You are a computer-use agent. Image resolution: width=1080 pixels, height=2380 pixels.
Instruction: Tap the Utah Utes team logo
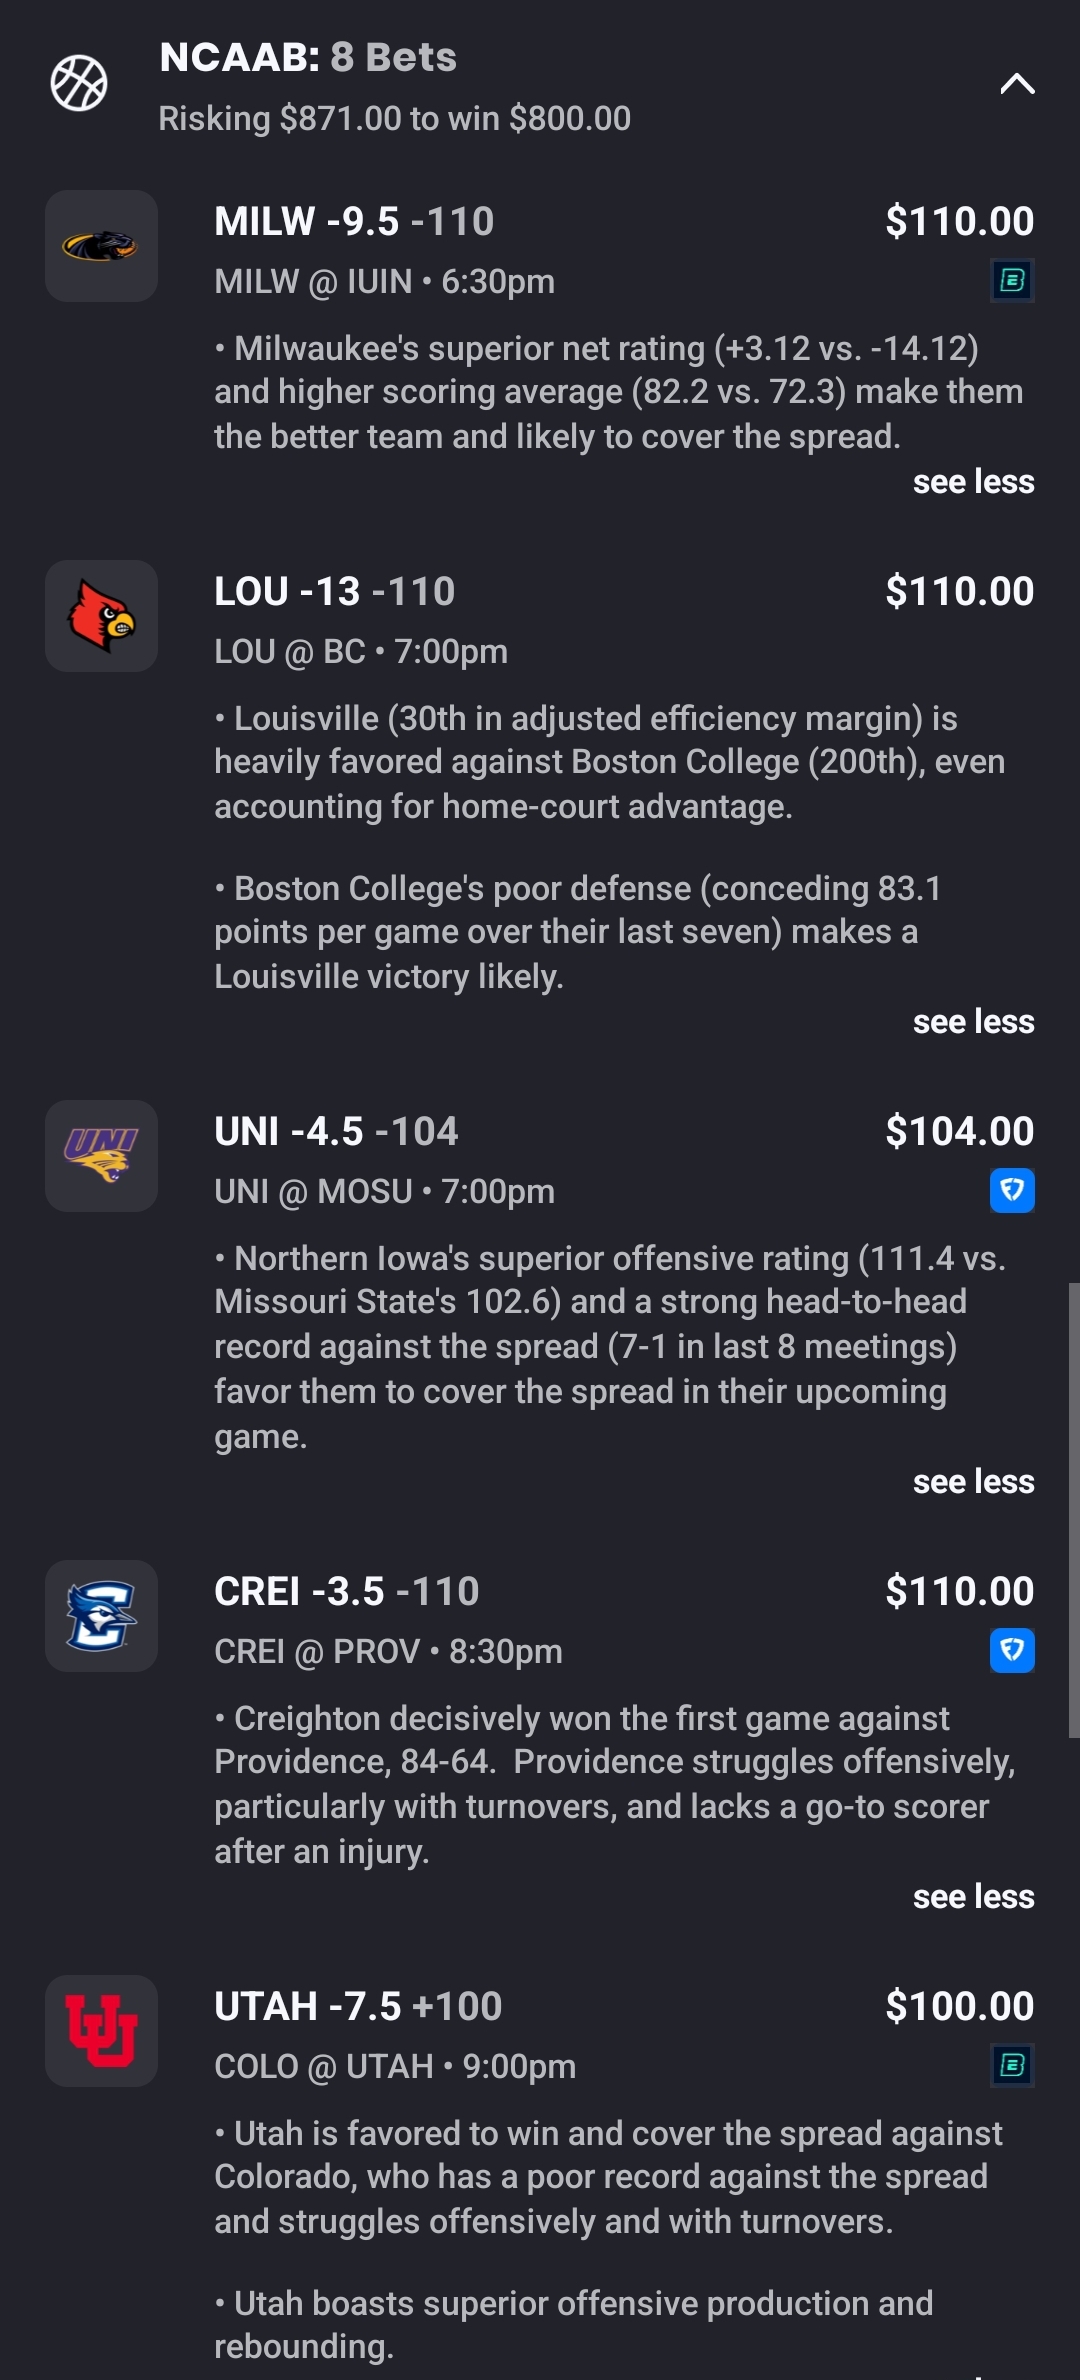pos(101,2031)
